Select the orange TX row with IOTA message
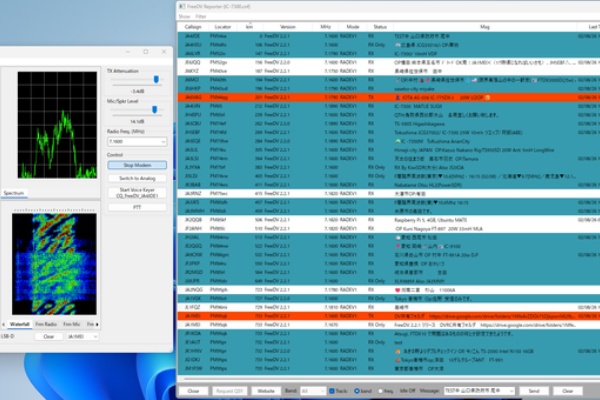 (x=389, y=97)
